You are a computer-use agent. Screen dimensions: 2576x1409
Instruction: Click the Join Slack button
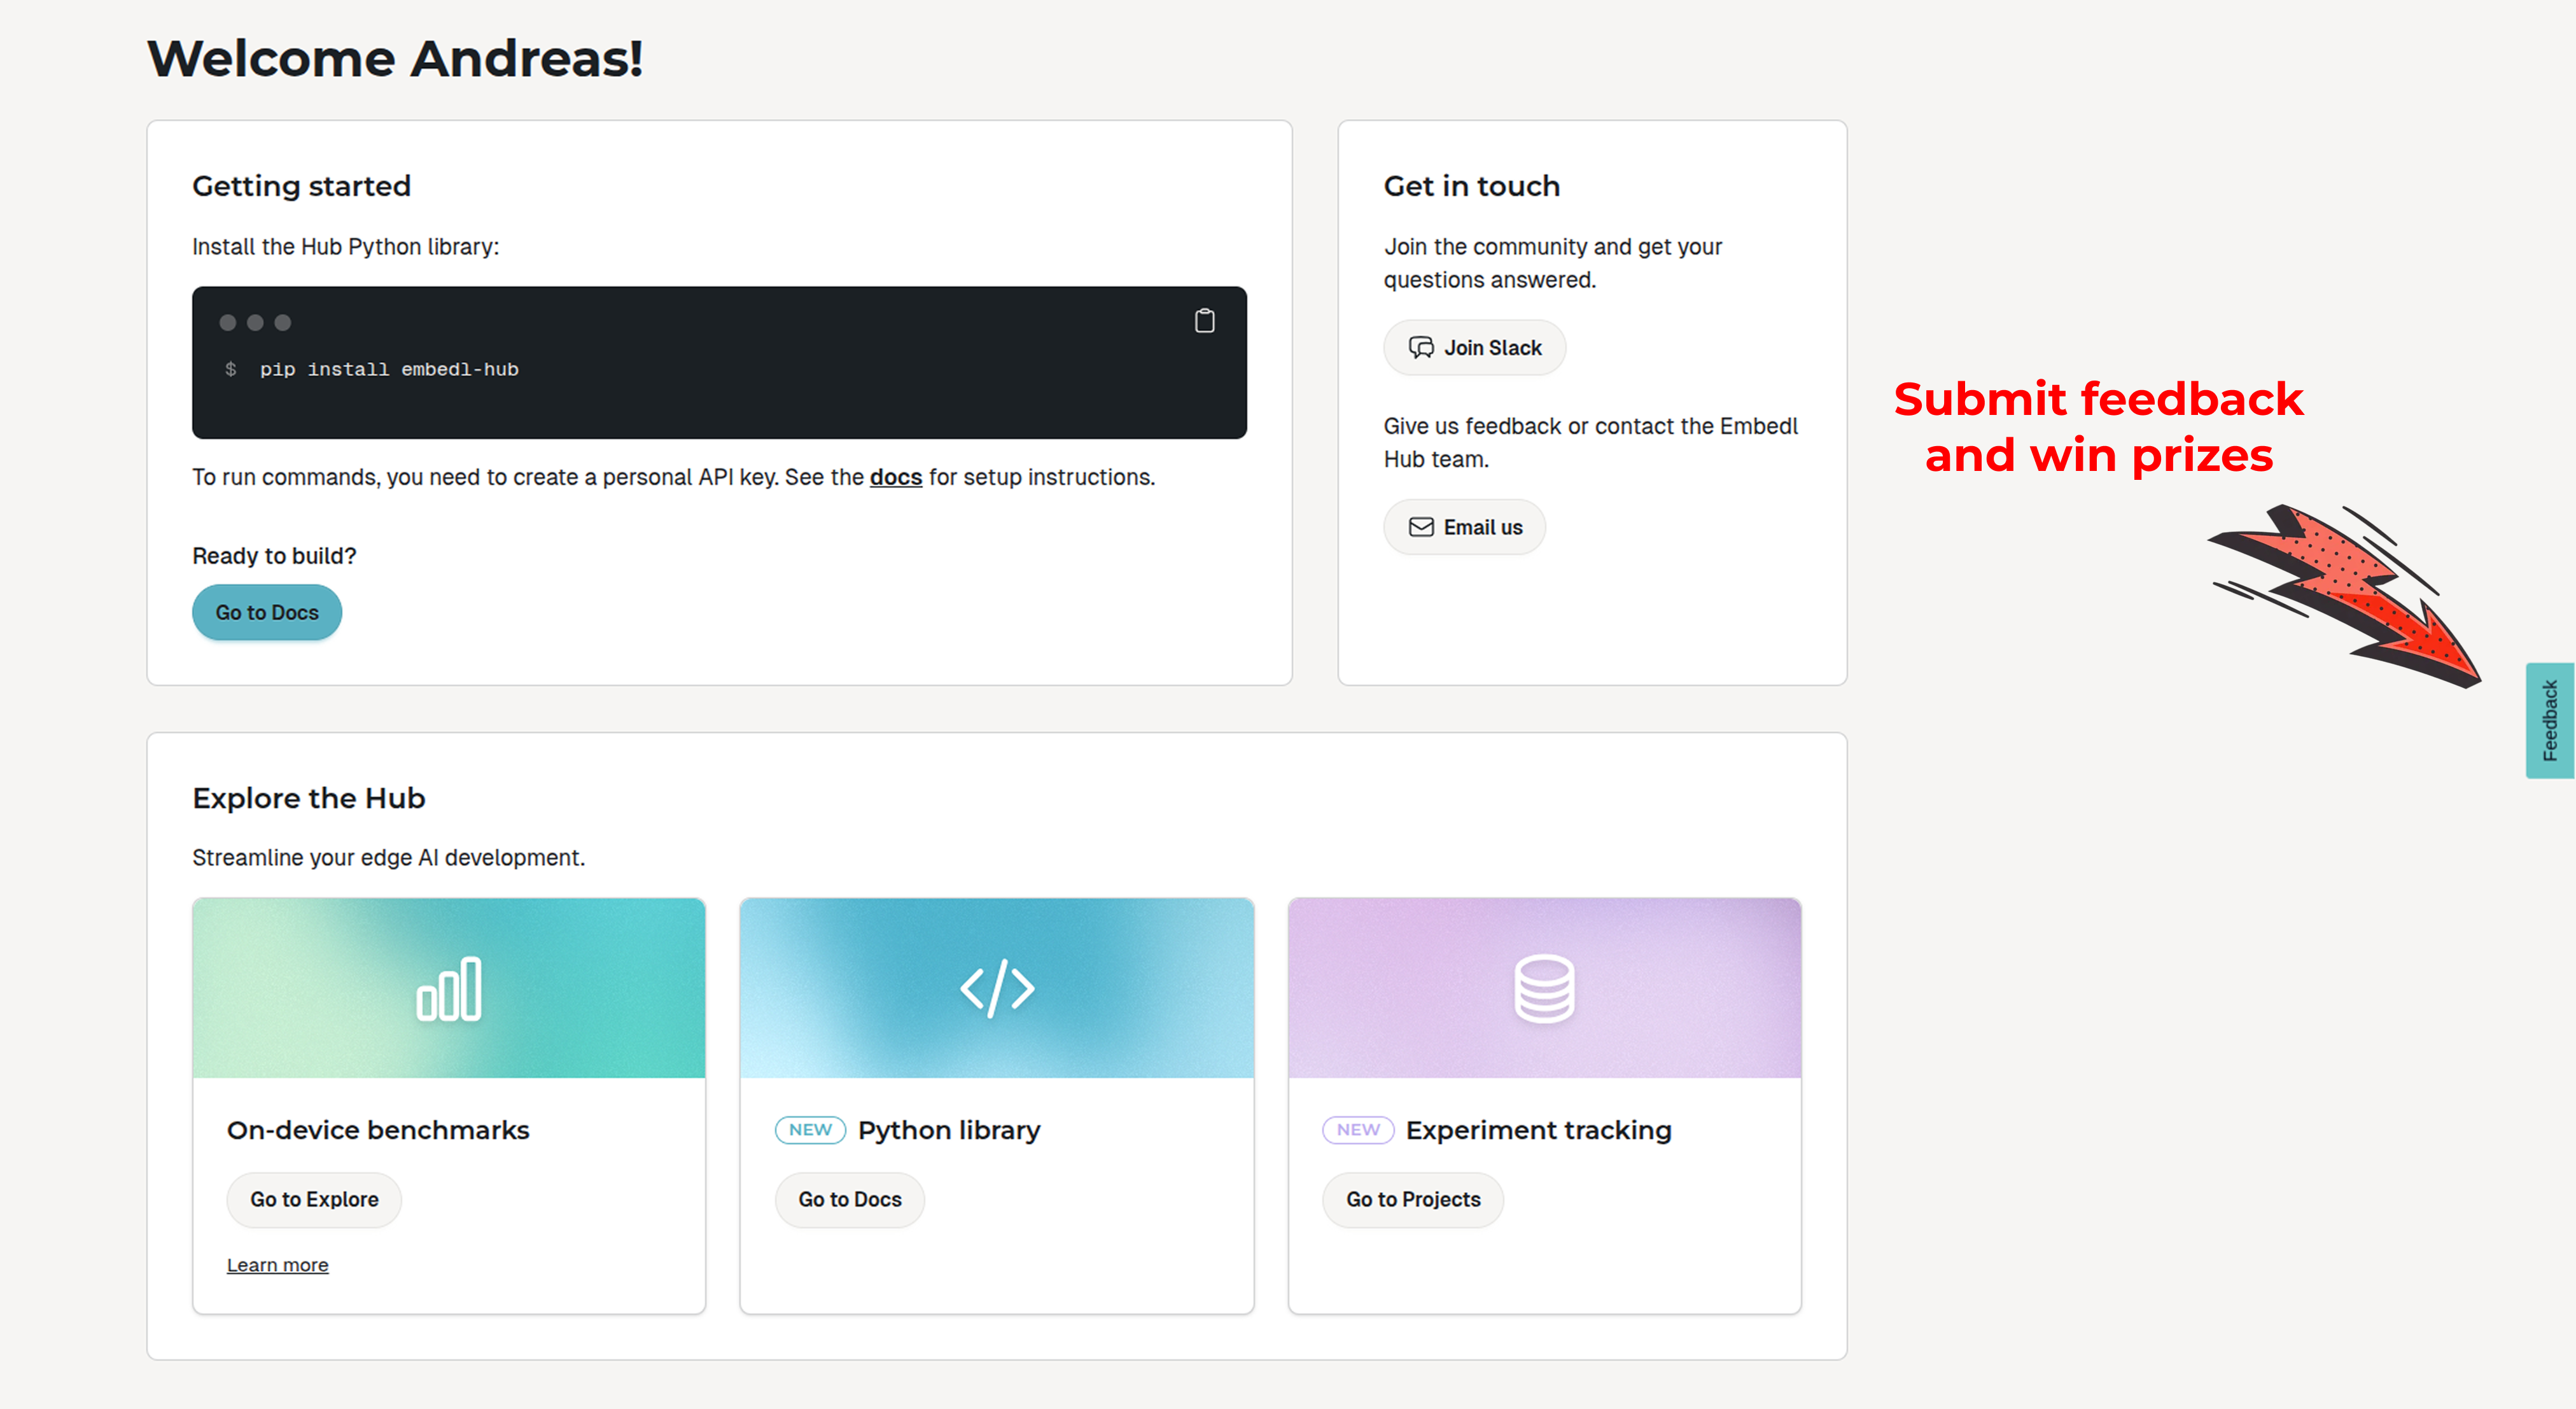pos(1474,348)
